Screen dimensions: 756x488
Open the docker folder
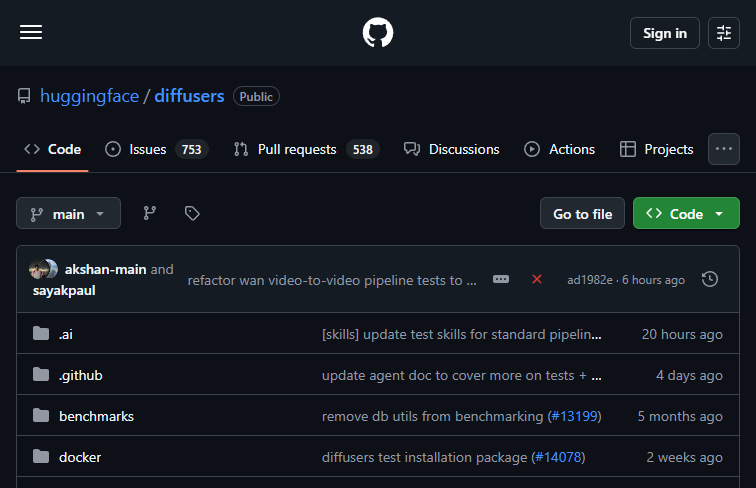point(80,457)
